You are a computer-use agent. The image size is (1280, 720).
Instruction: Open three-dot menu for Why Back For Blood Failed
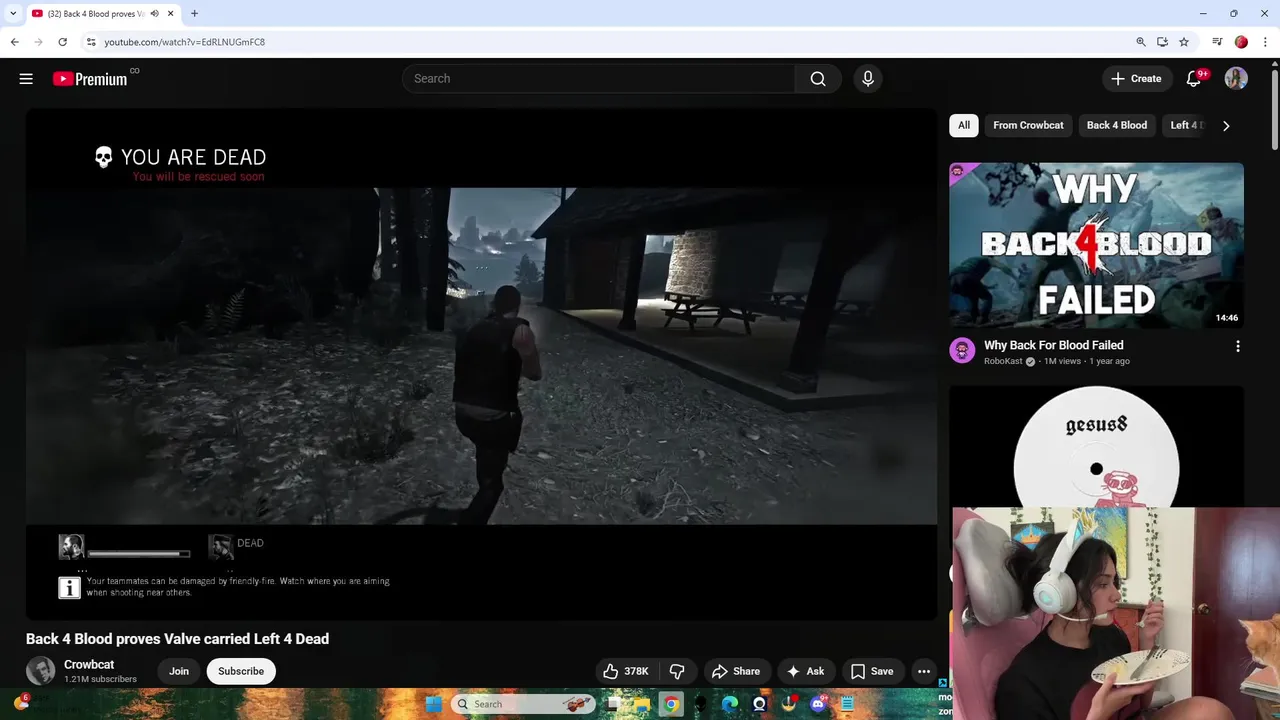[1238, 346]
